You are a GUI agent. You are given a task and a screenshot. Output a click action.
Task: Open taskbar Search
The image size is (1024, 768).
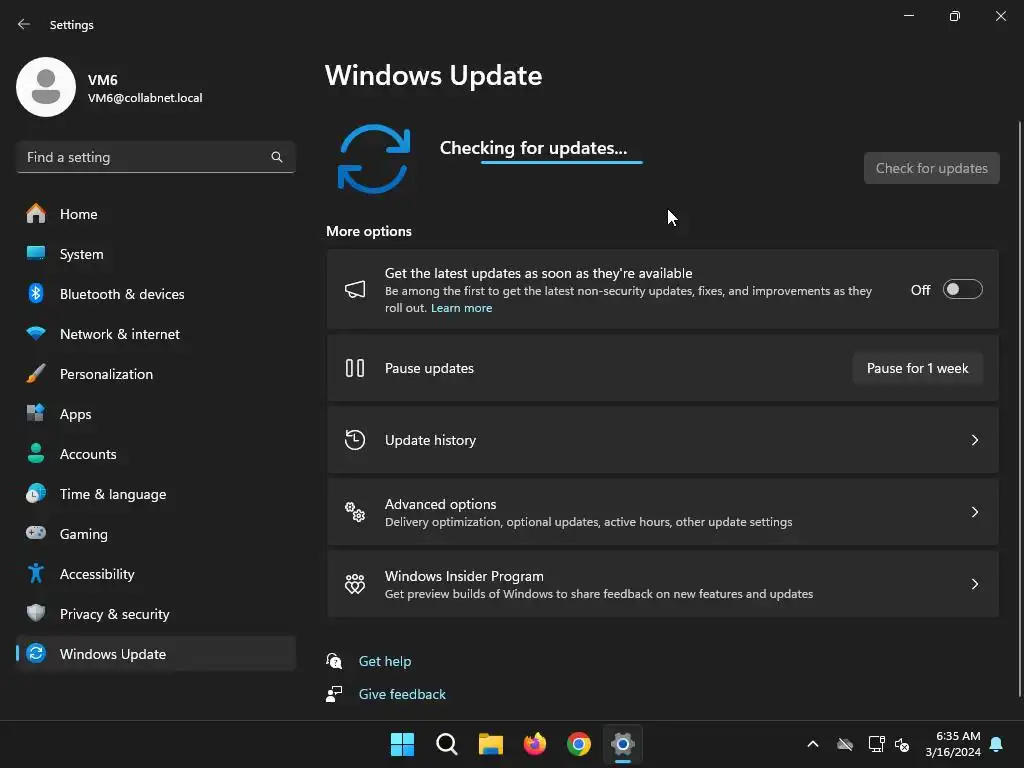(447, 744)
